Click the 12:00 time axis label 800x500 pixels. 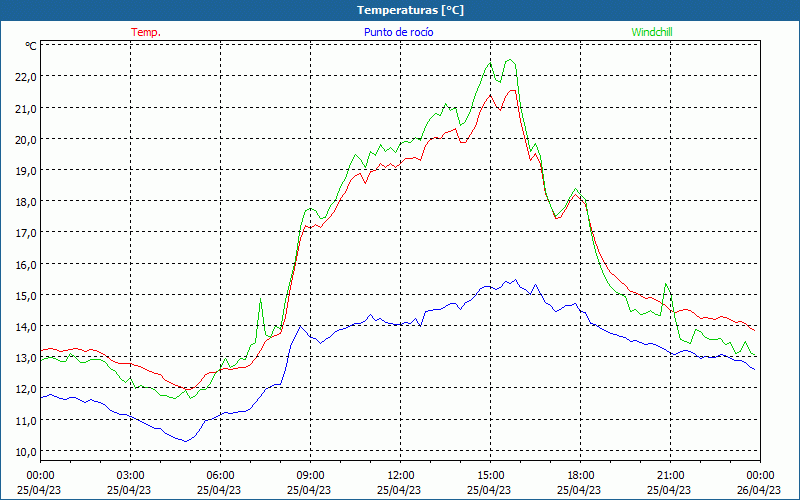(x=401, y=476)
